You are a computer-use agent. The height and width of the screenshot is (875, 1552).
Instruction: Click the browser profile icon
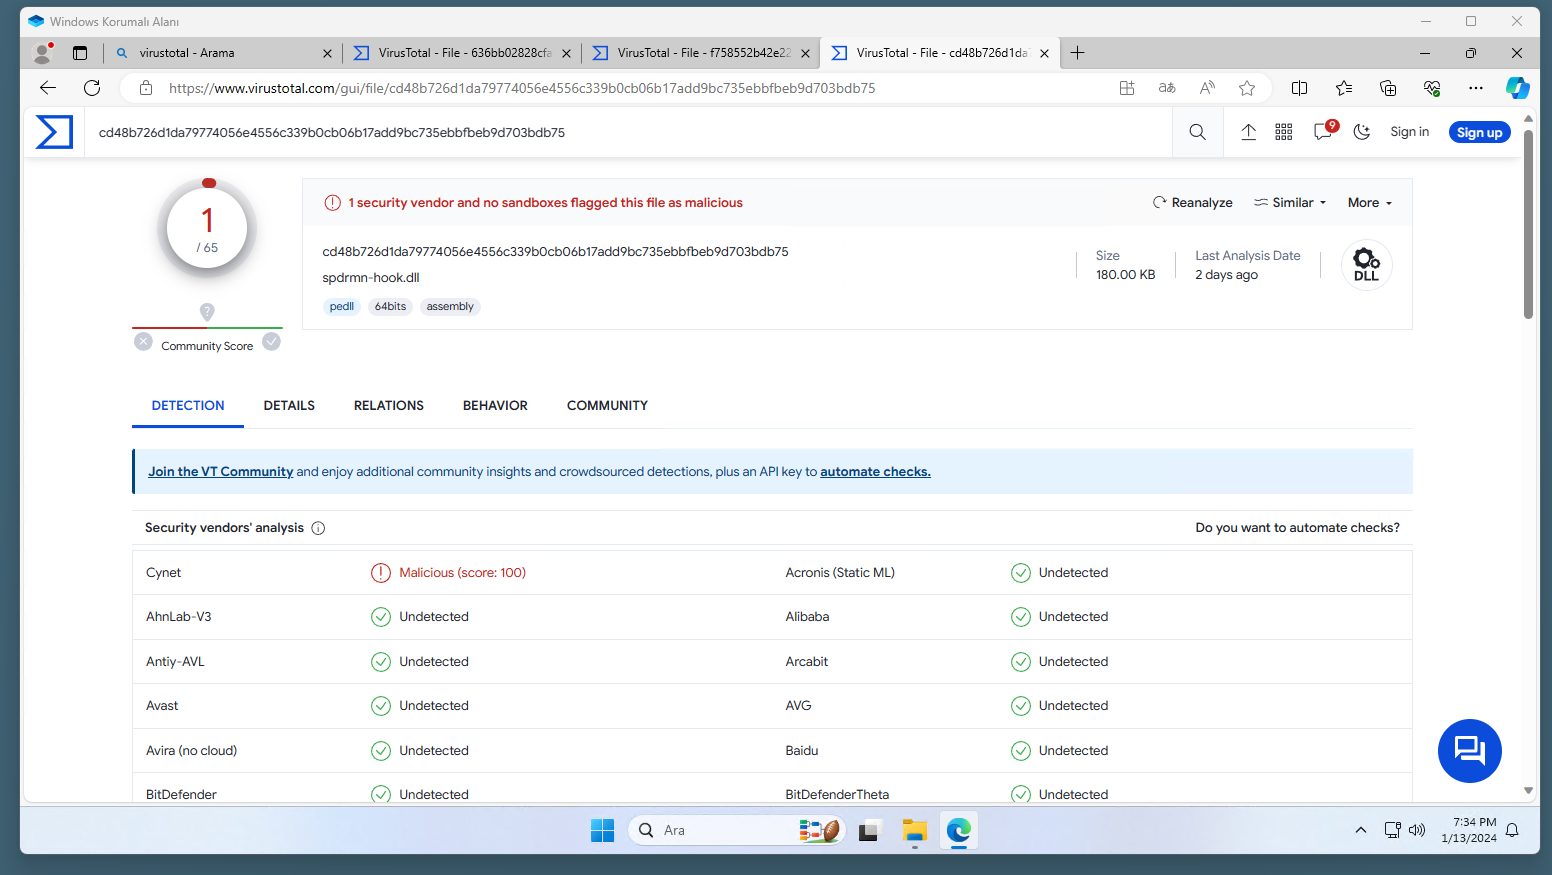[43, 53]
